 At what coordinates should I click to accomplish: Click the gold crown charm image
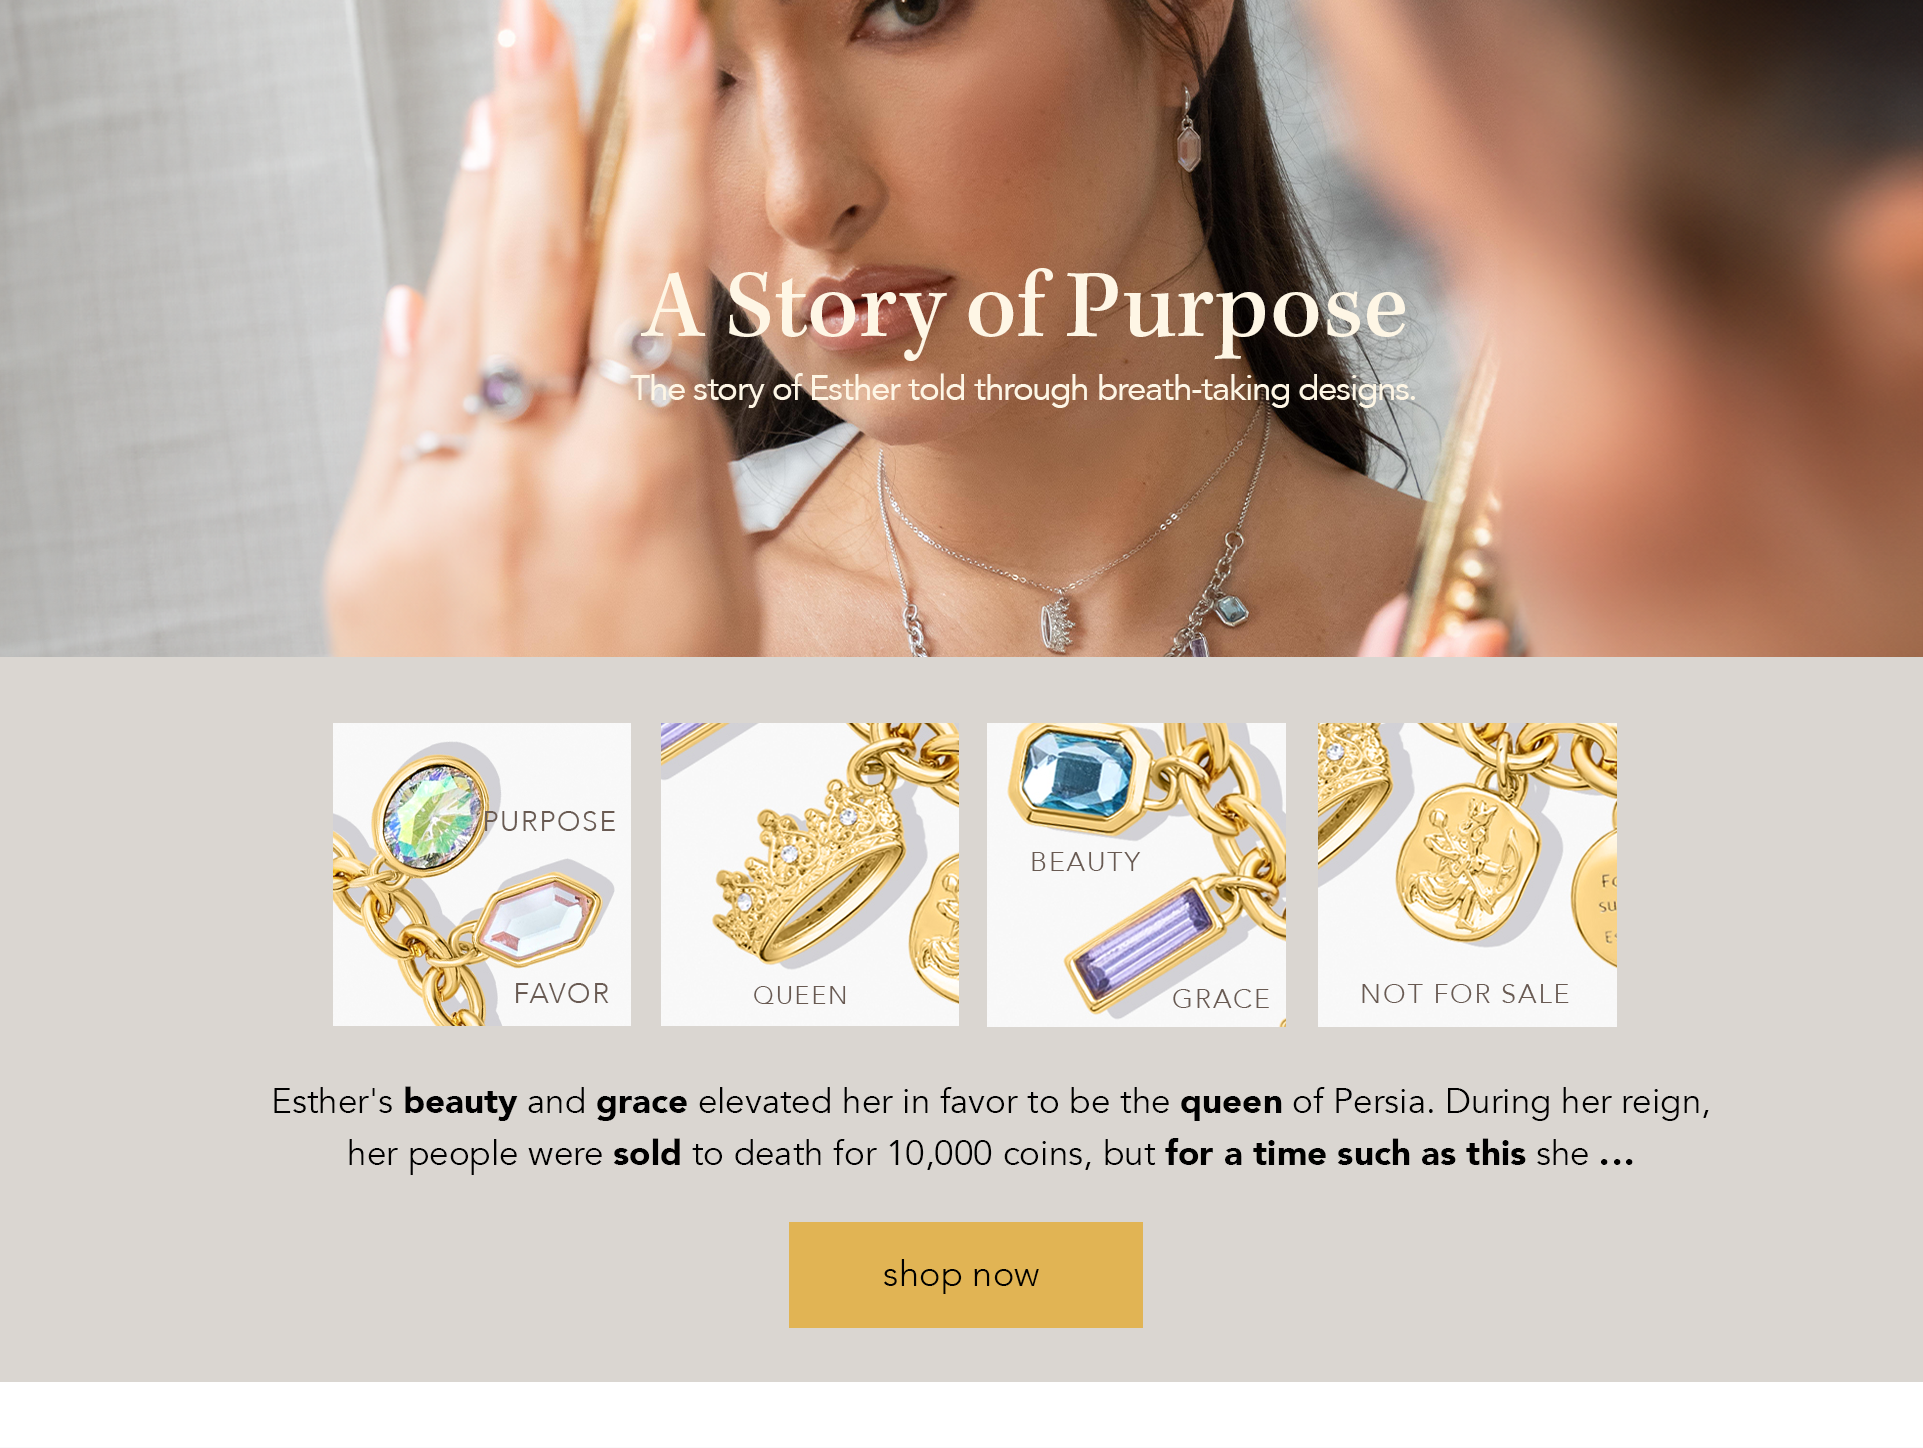810,876
